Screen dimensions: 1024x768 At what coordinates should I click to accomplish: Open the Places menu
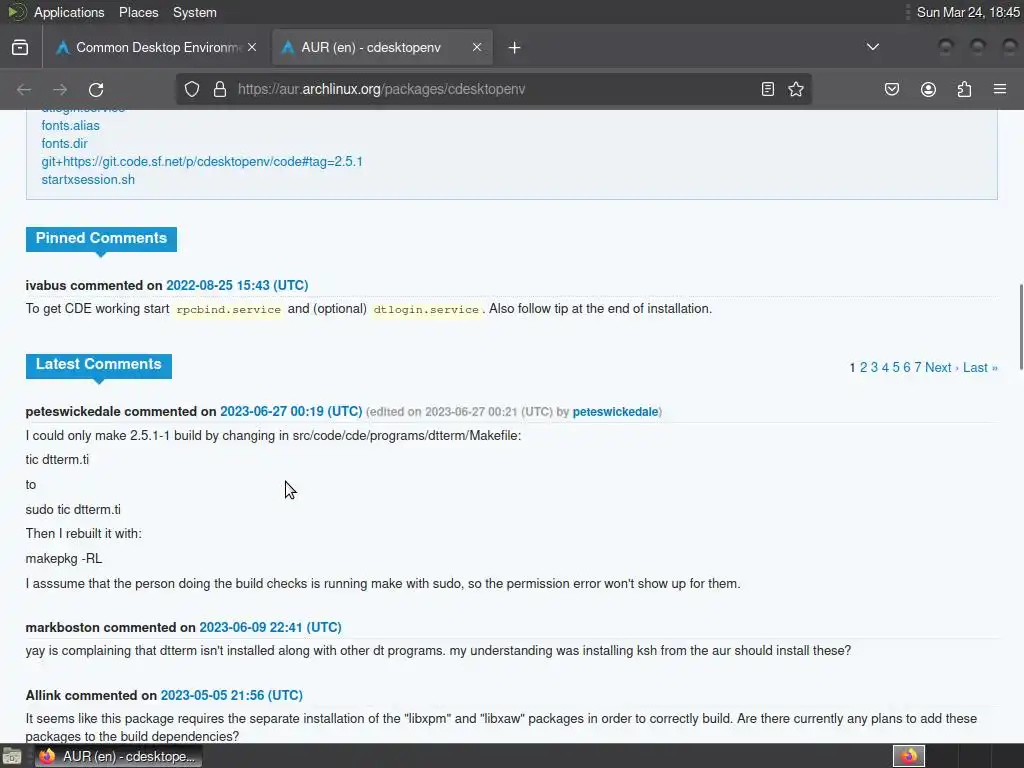(138, 12)
